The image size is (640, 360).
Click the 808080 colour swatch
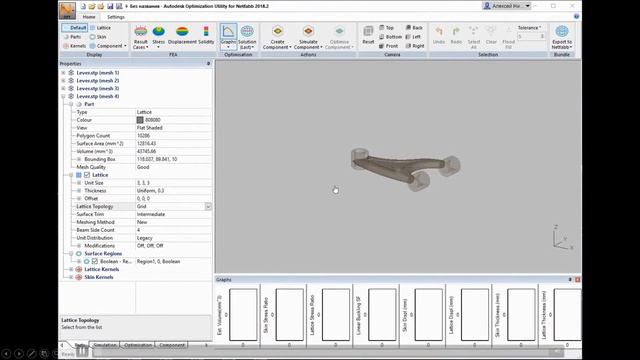140,120
